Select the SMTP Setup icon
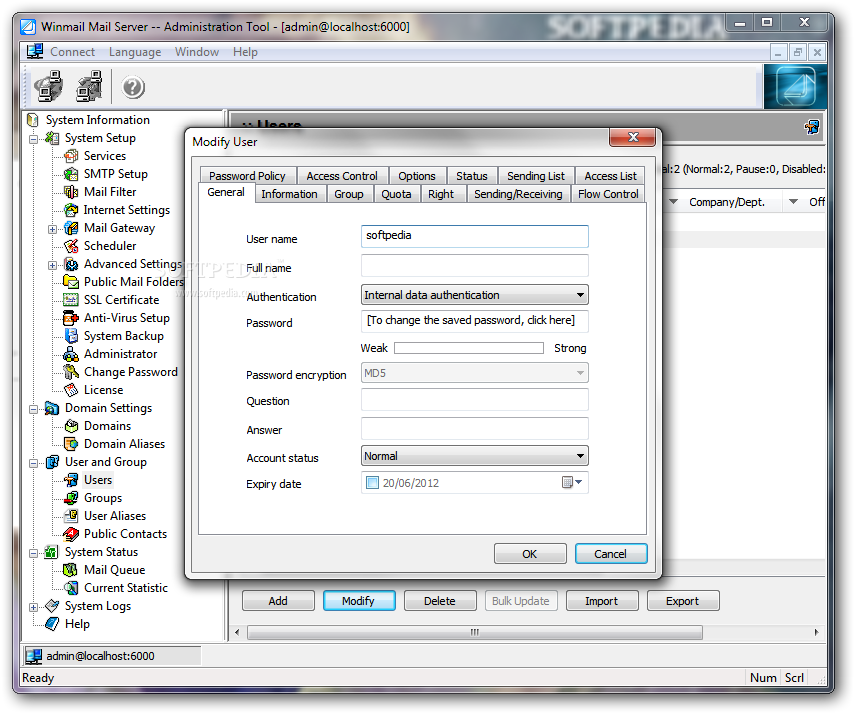 pos(71,175)
